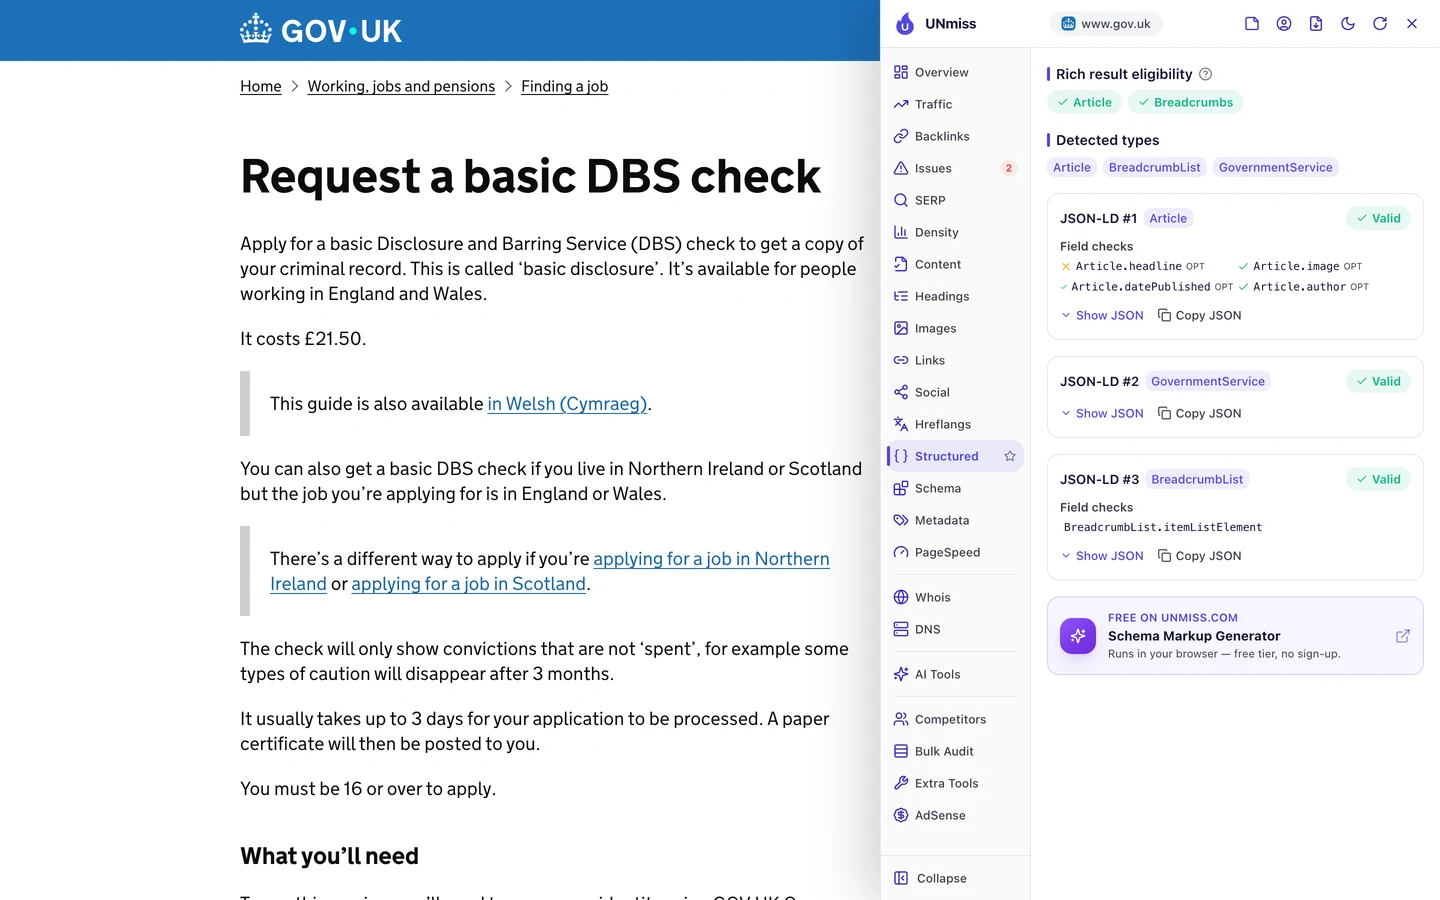
Task: Click the www.gov.uk site chip
Action: tap(1106, 24)
